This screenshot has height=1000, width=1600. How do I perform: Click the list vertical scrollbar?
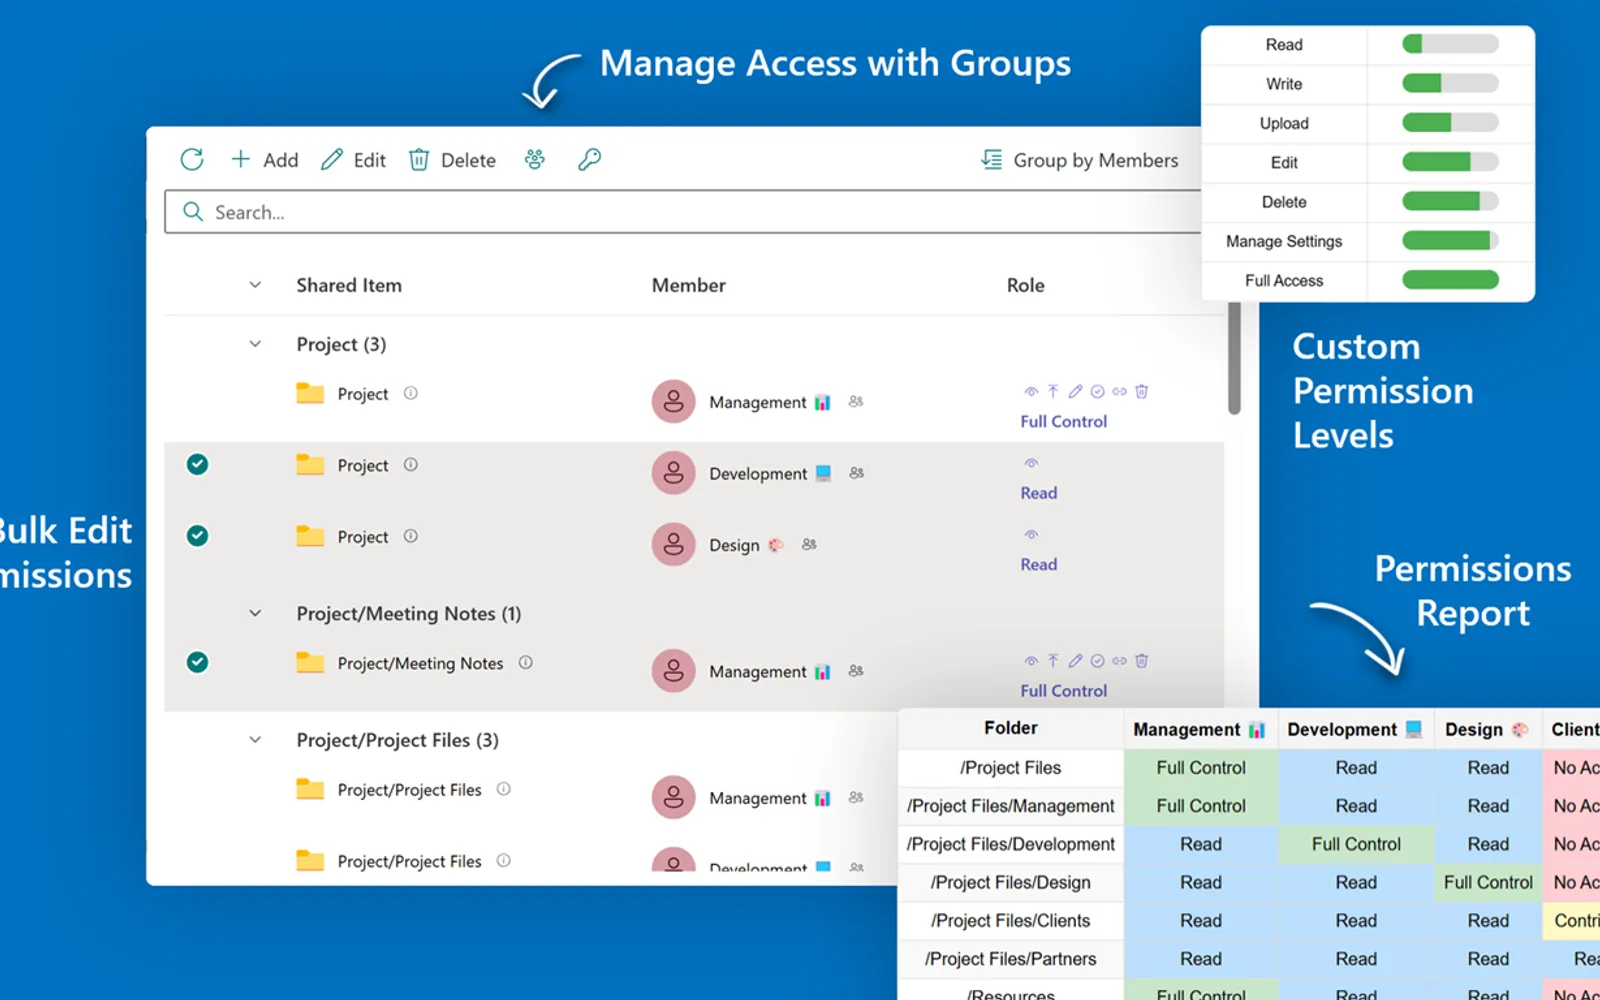point(1235,357)
